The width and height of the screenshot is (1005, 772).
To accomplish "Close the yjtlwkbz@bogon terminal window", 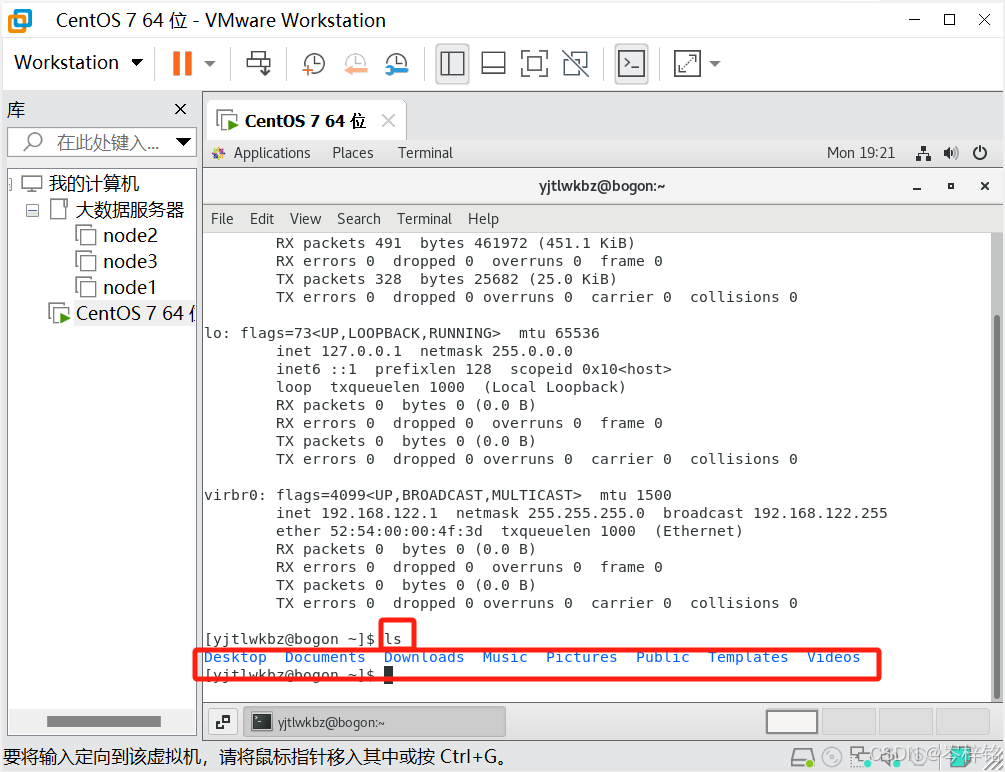I will coord(985,186).
